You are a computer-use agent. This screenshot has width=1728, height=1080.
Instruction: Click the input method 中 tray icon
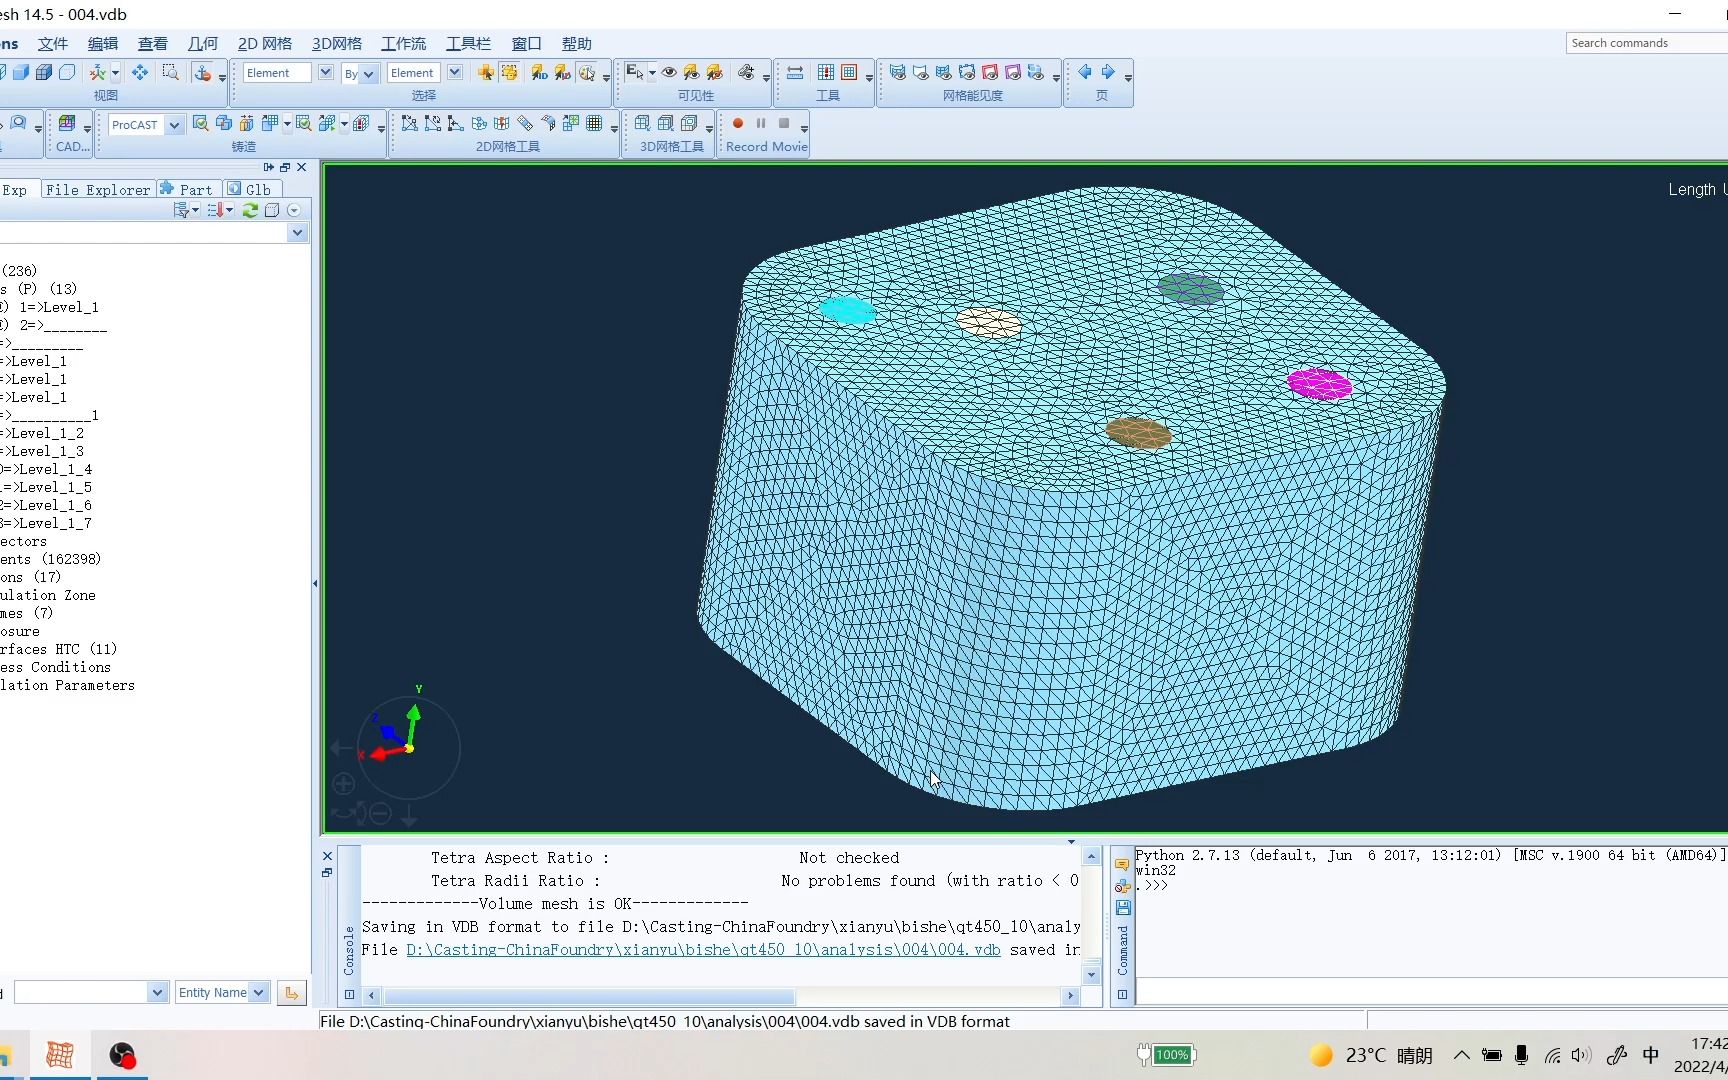[1651, 1055]
